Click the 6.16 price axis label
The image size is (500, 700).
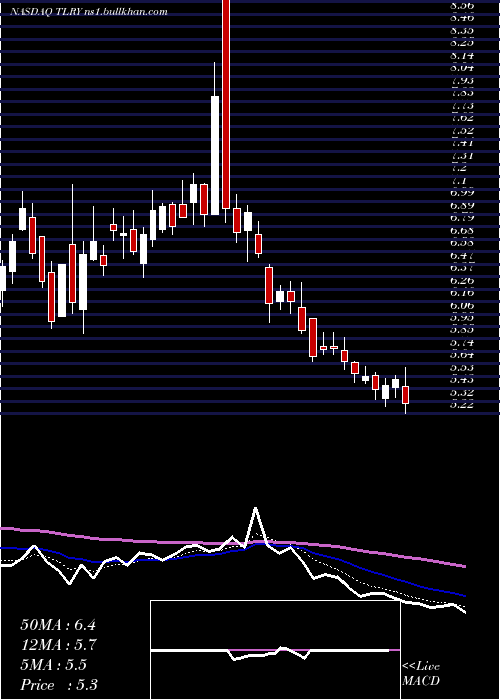463,293
